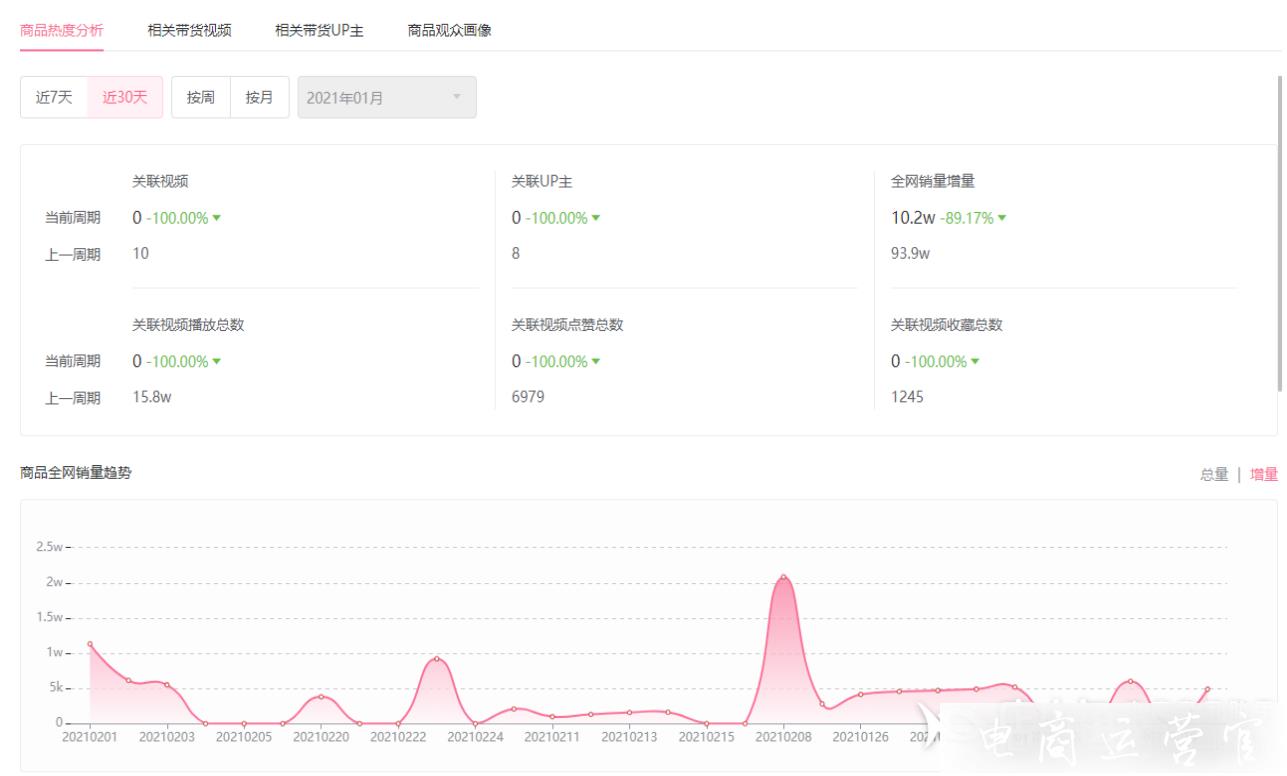1287x776 pixels.
Task: Click the 关联视频收藏总数 label
Action: pyautogui.click(x=947, y=325)
